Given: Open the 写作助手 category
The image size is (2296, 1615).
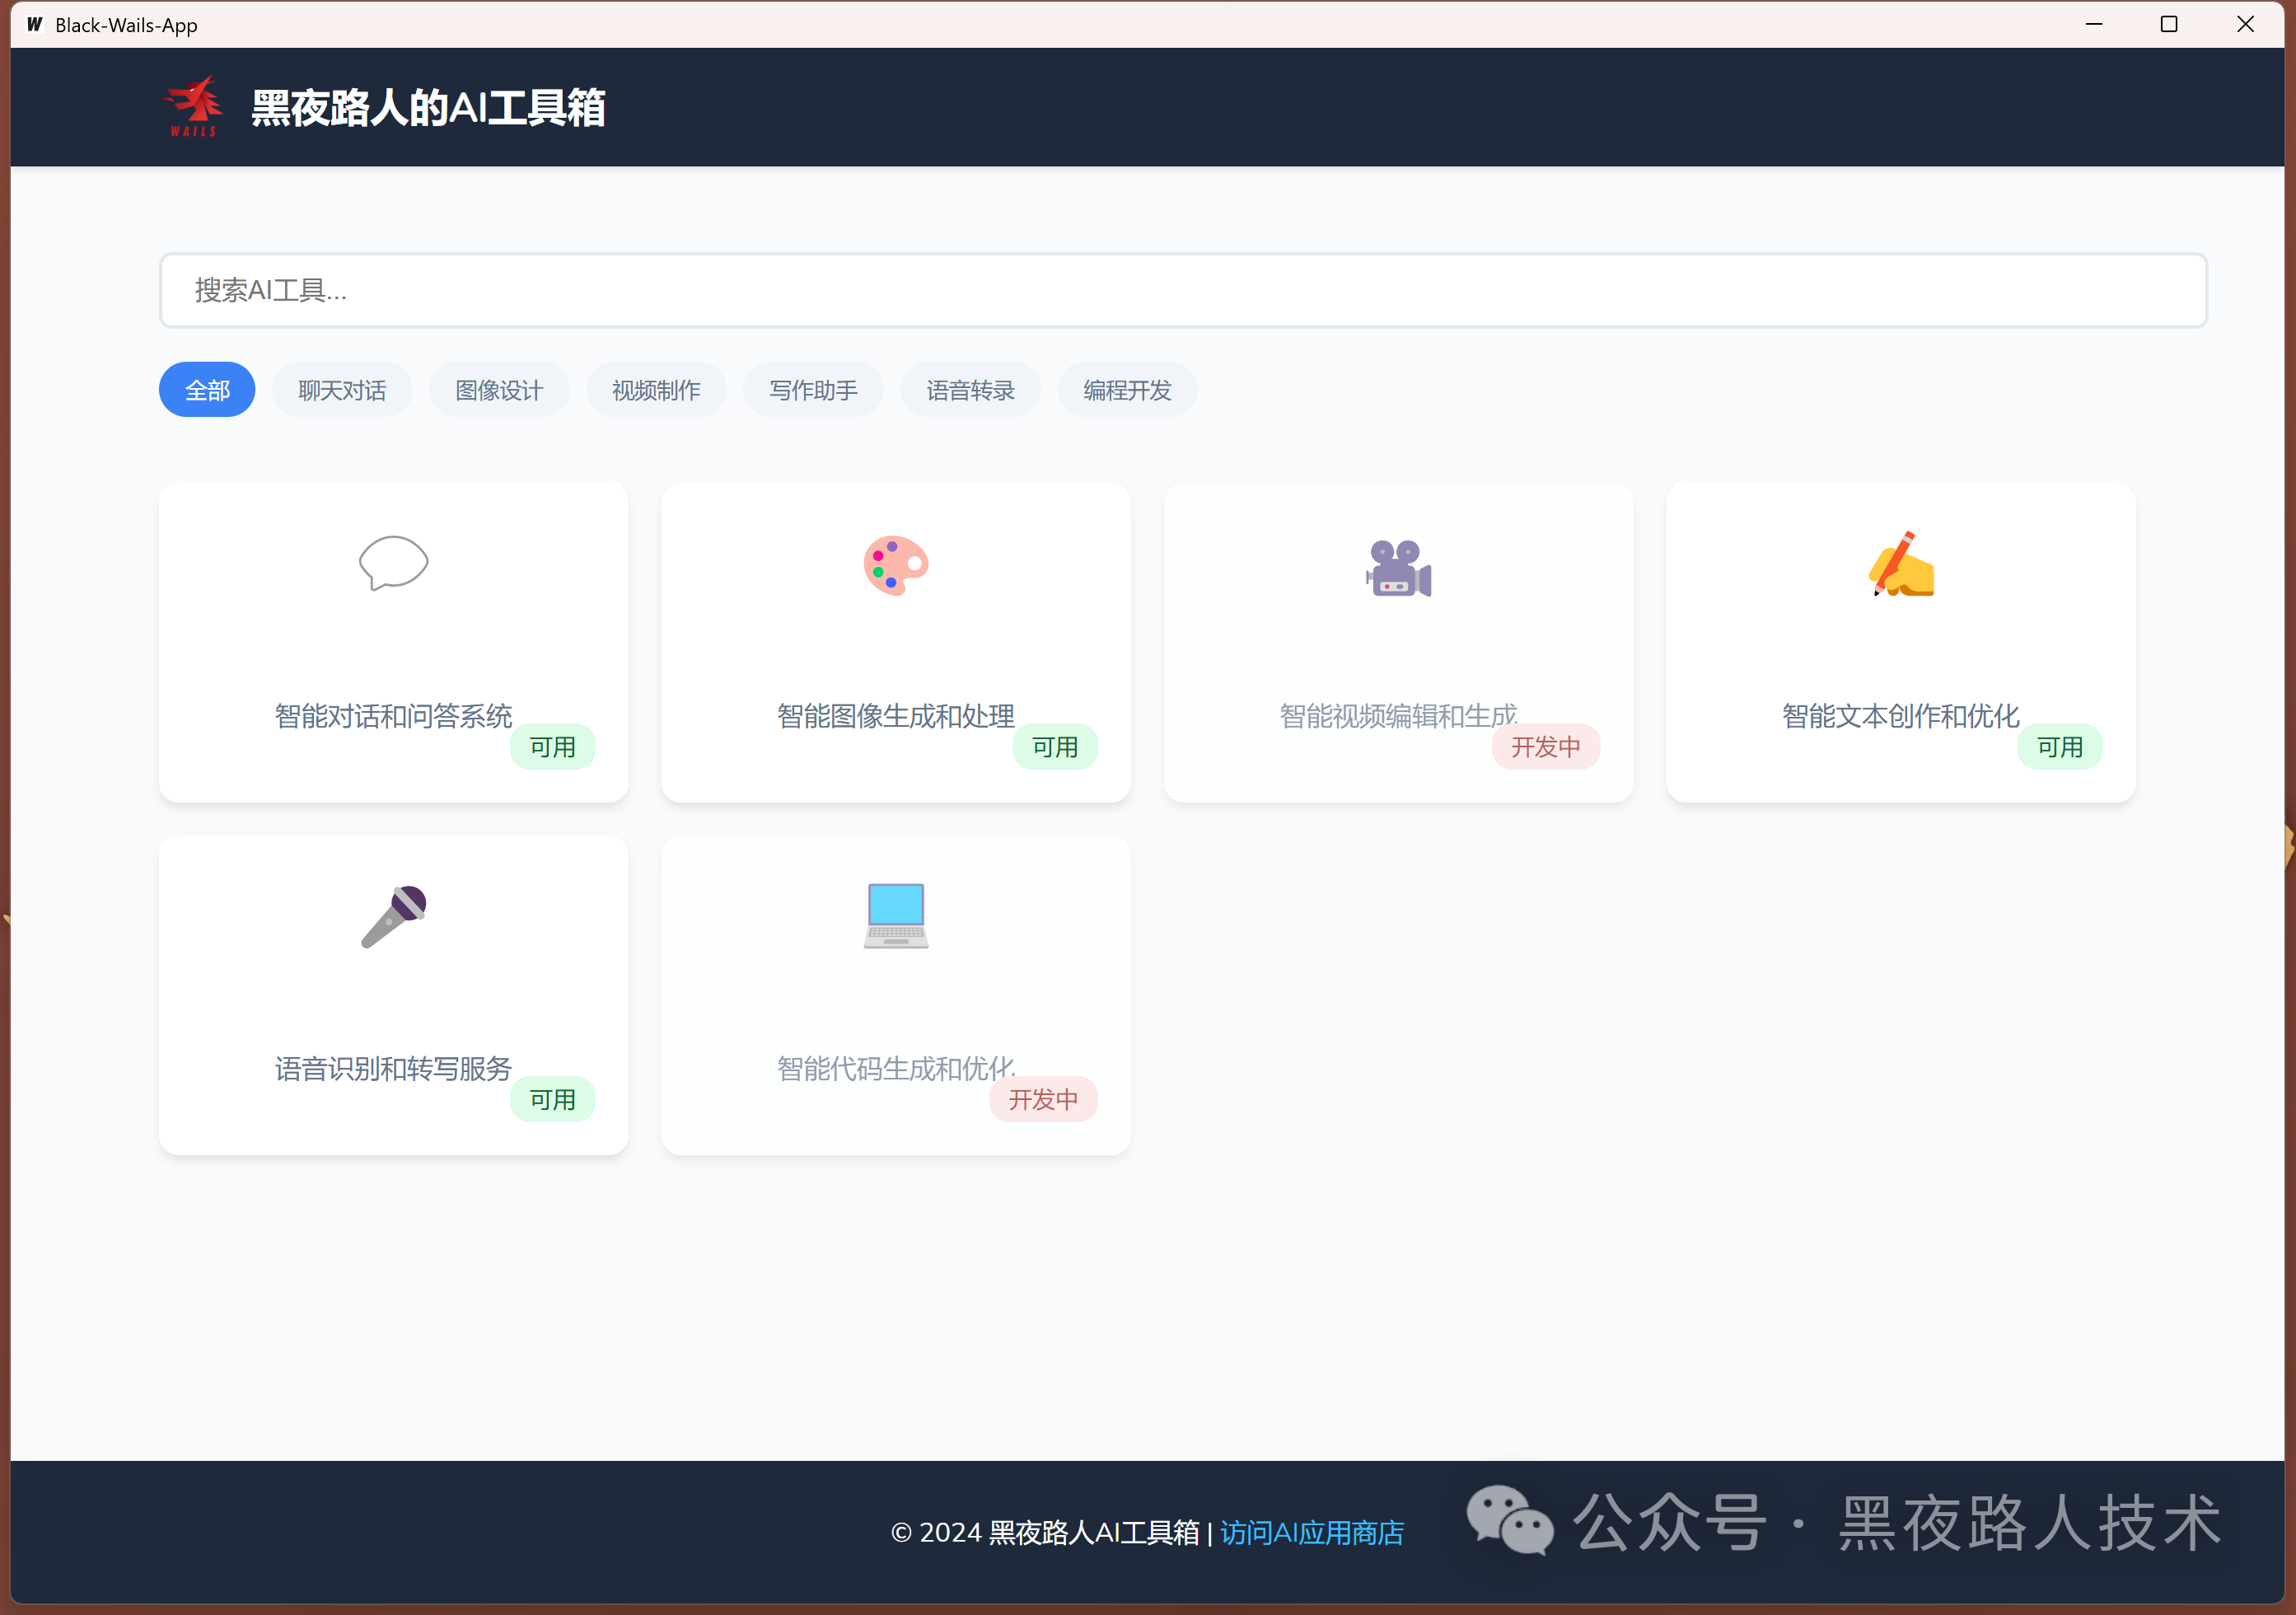Looking at the screenshot, I should point(813,390).
